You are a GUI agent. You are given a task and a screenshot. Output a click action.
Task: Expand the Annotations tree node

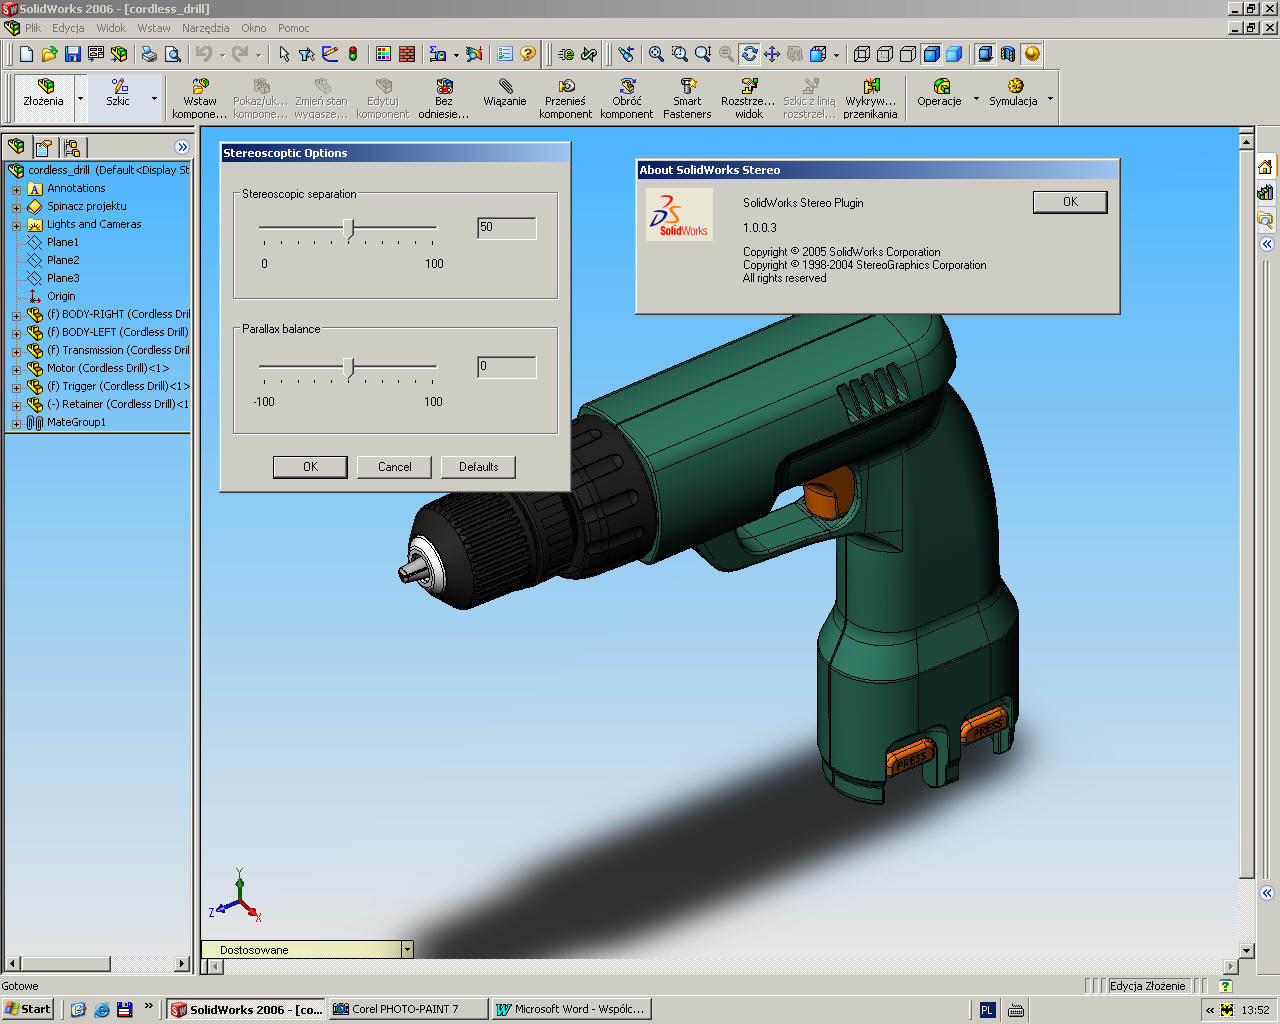16,189
